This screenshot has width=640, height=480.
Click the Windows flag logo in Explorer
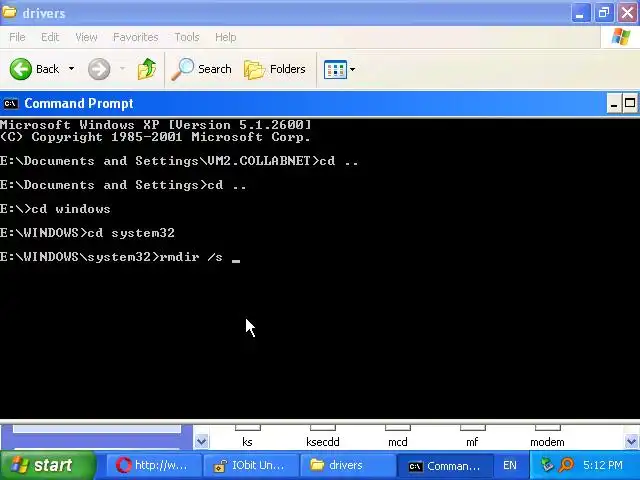coord(620,37)
